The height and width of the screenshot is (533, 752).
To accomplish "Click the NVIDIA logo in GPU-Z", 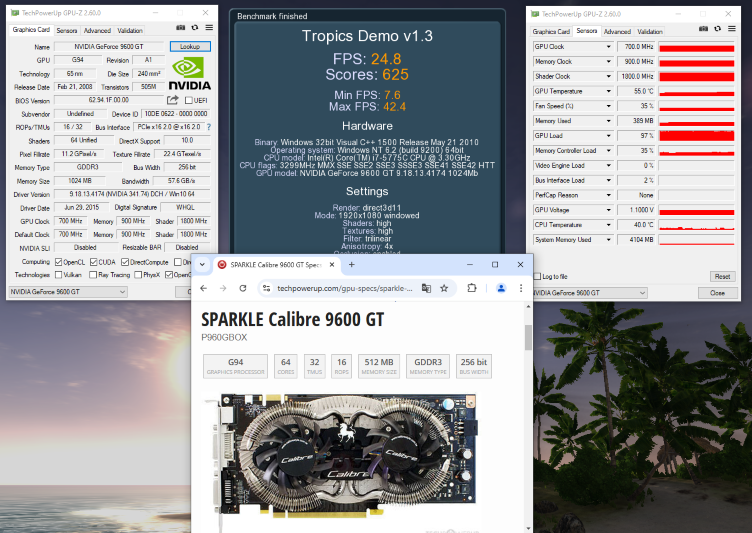I will (x=189, y=73).
